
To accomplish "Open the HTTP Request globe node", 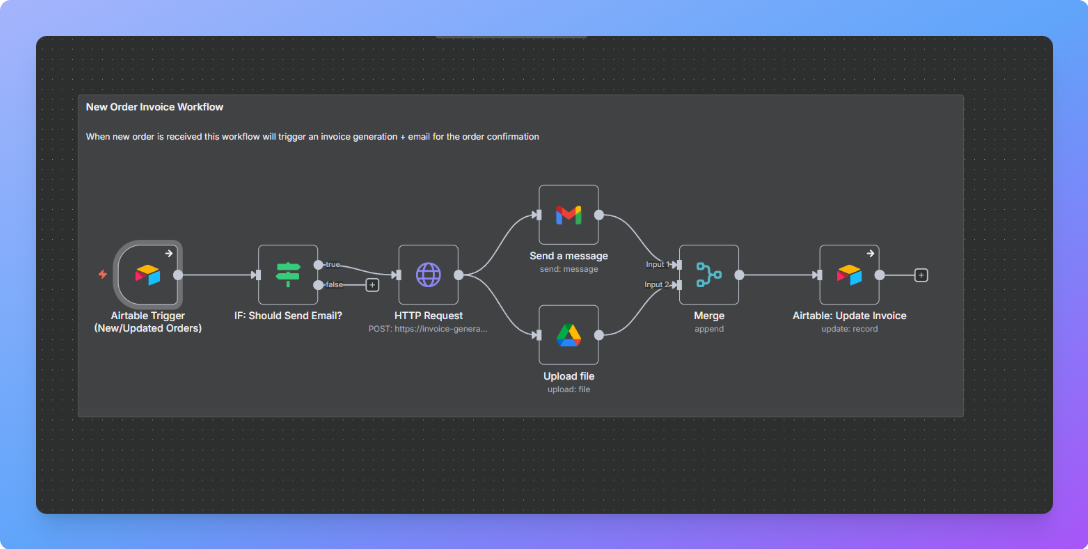I will pos(428,275).
